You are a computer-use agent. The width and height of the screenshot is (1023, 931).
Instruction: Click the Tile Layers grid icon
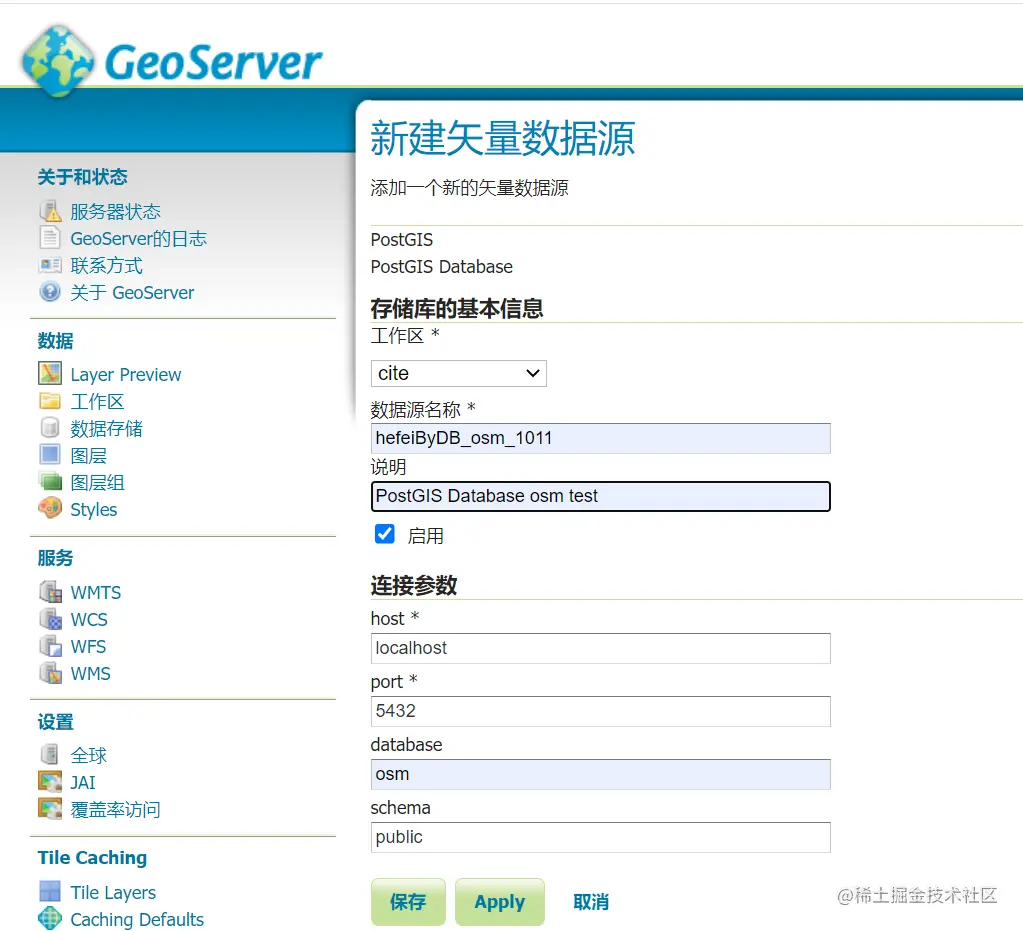(x=50, y=891)
